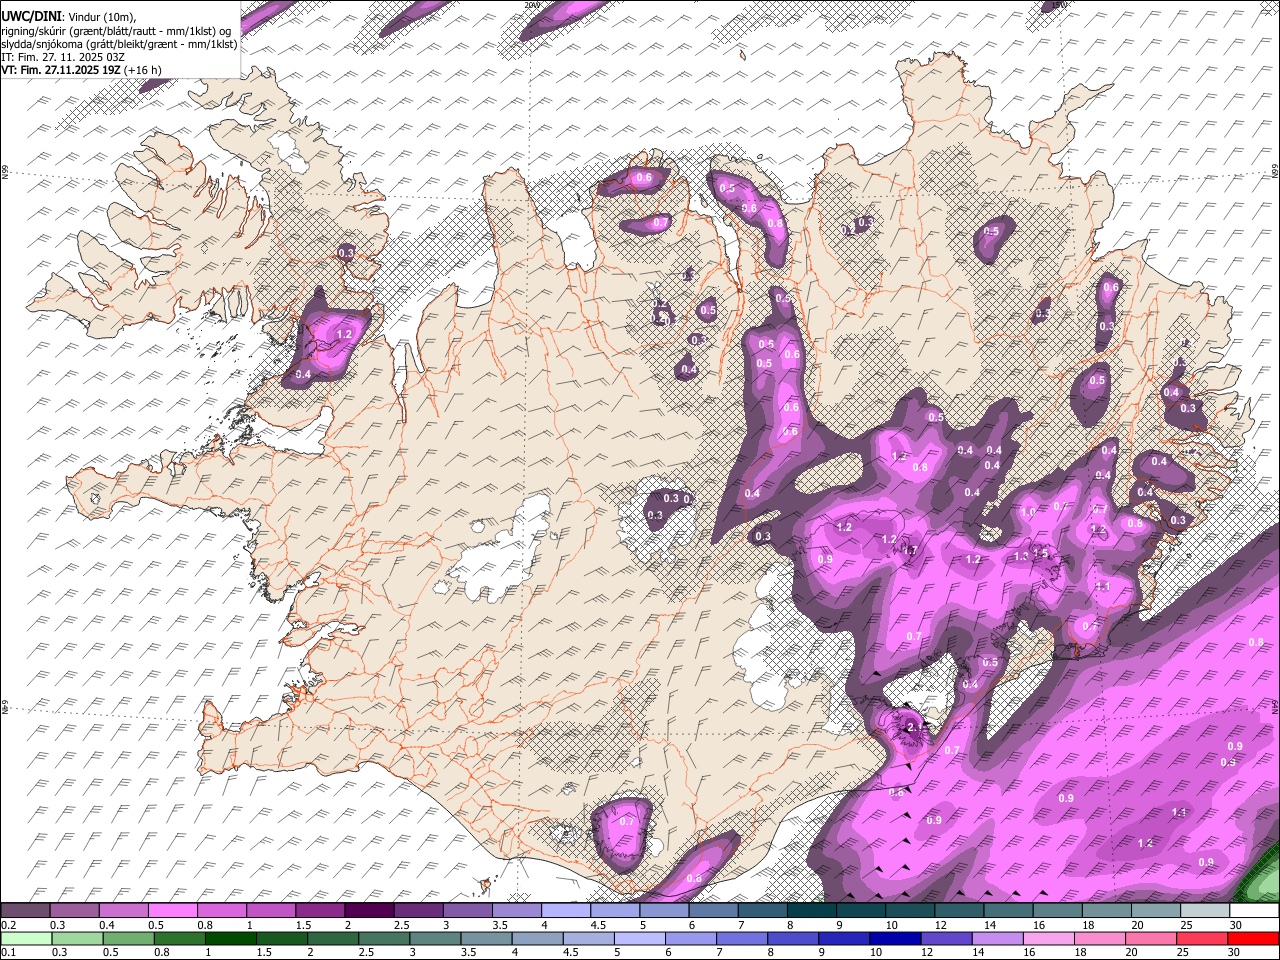The image size is (1280, 960).
Task: Pick the deep navy 10–12 rain scale swatch
Action: pyautogui.click(x=896, y=938)
